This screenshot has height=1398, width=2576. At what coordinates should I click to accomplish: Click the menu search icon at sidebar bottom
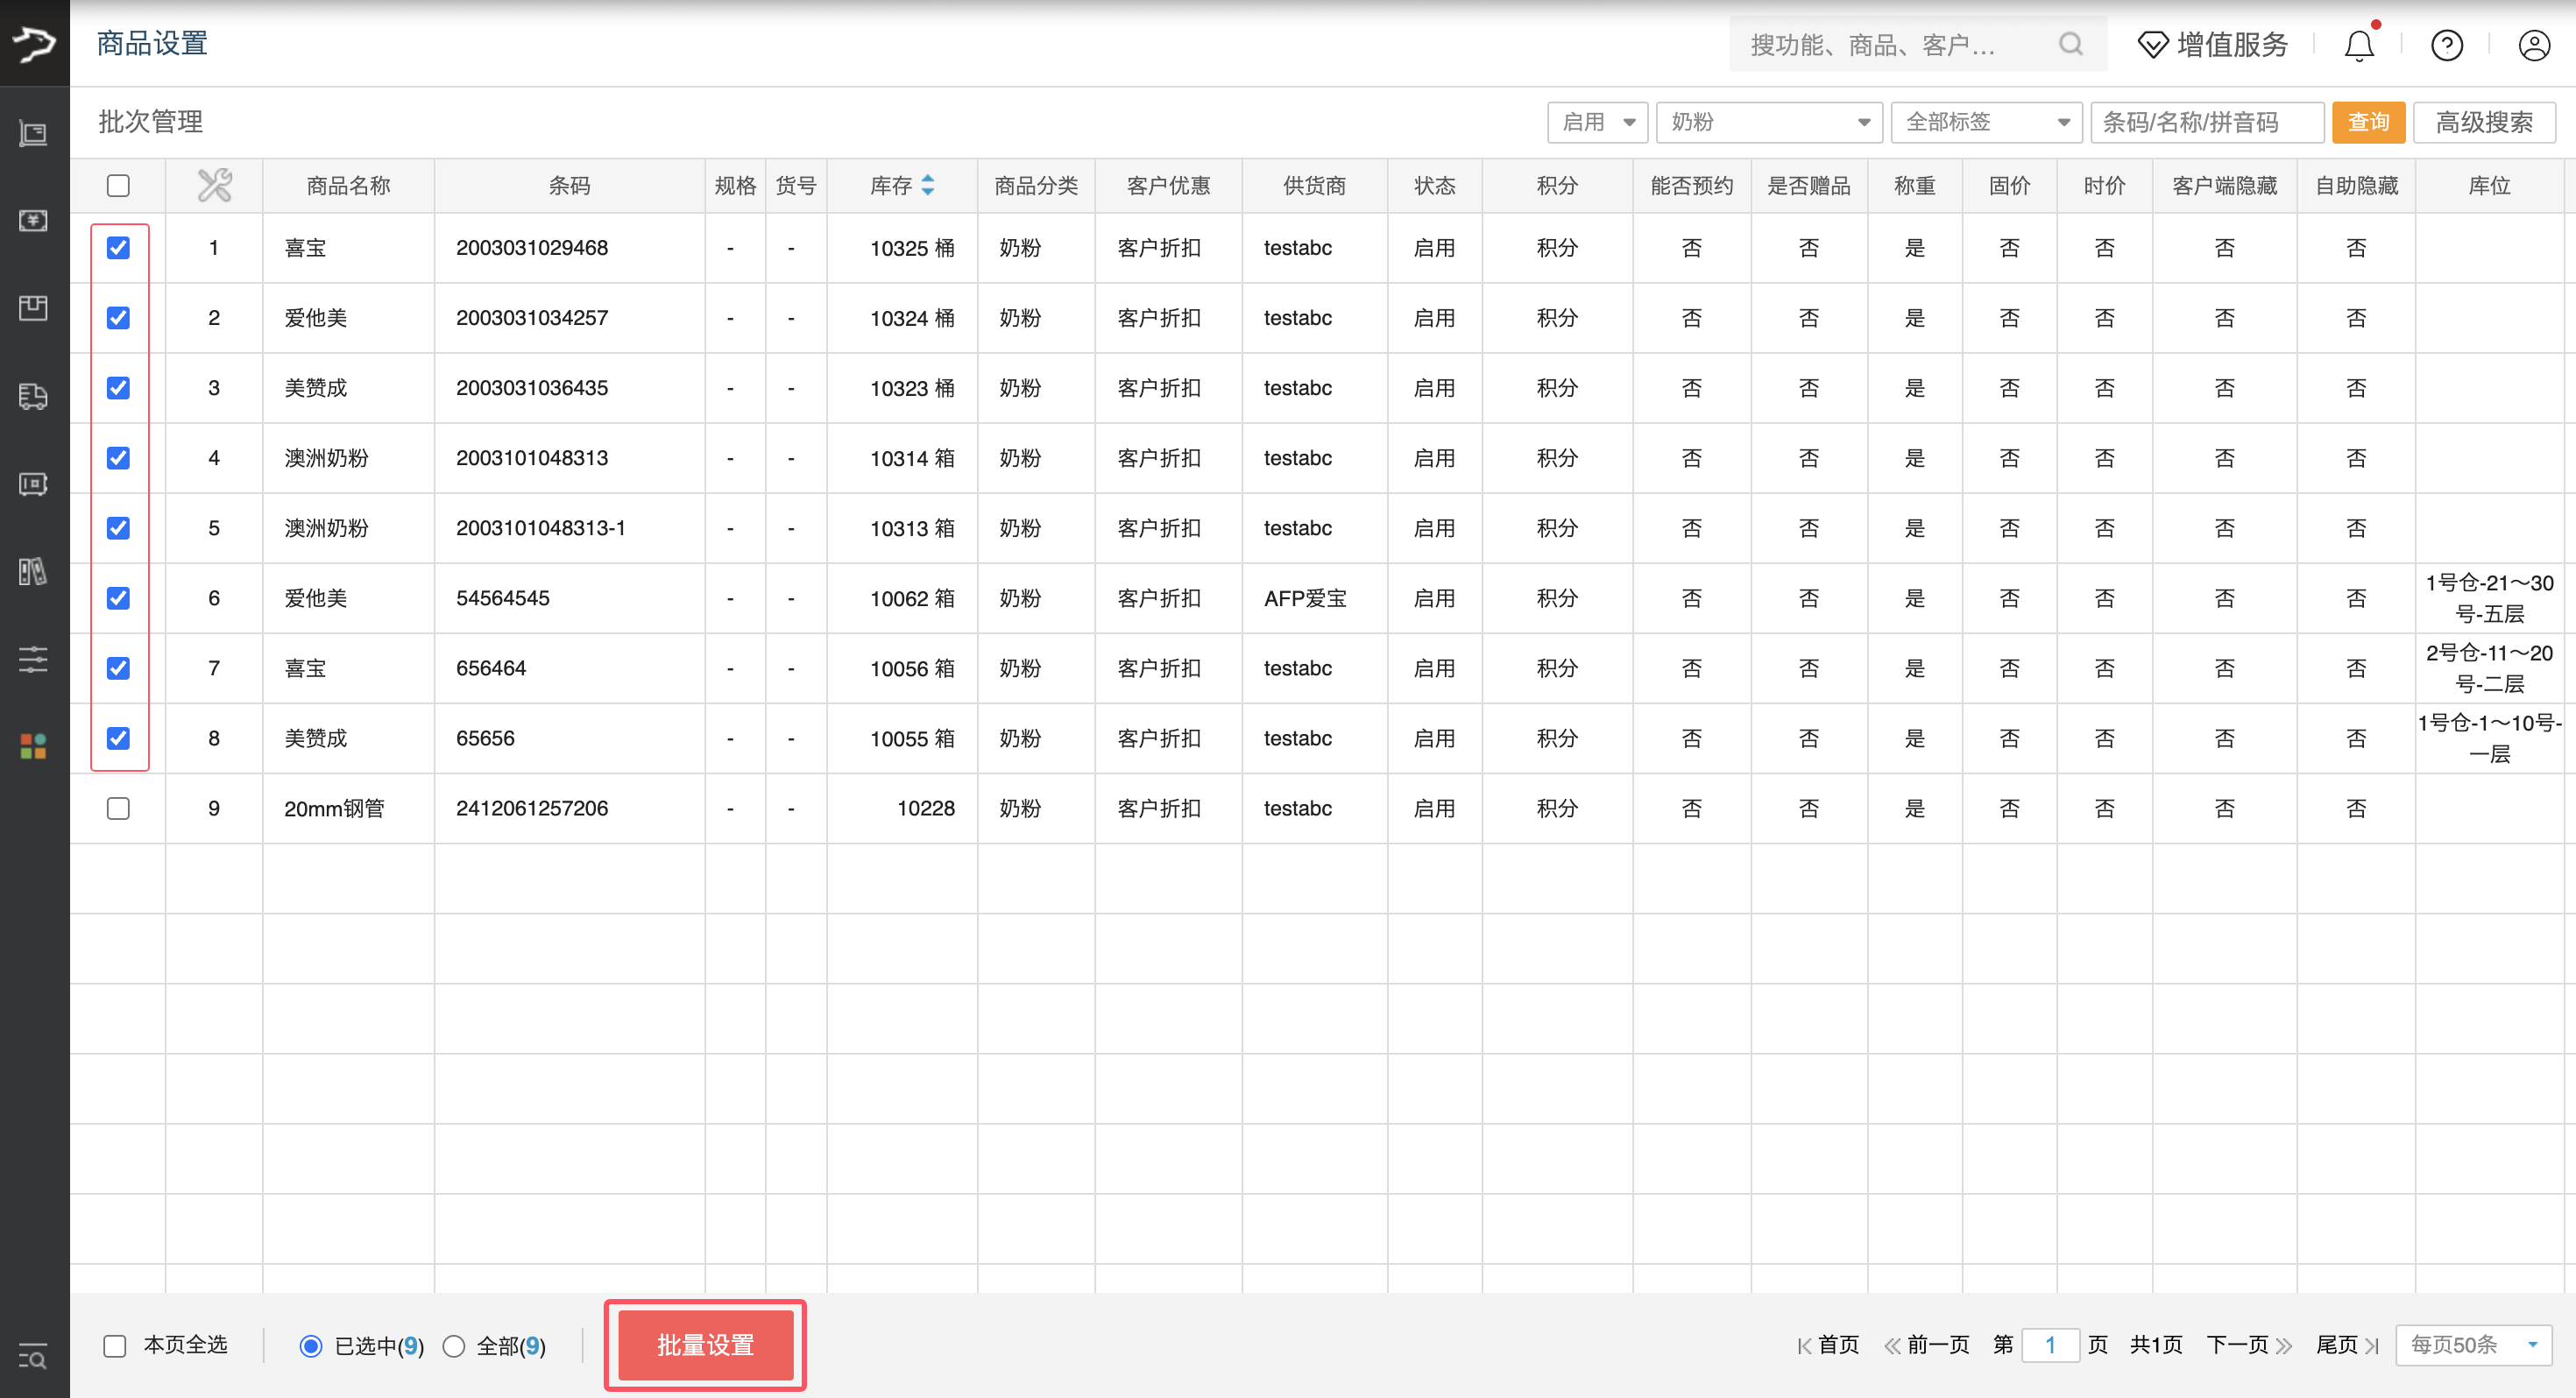[33, 1356]
